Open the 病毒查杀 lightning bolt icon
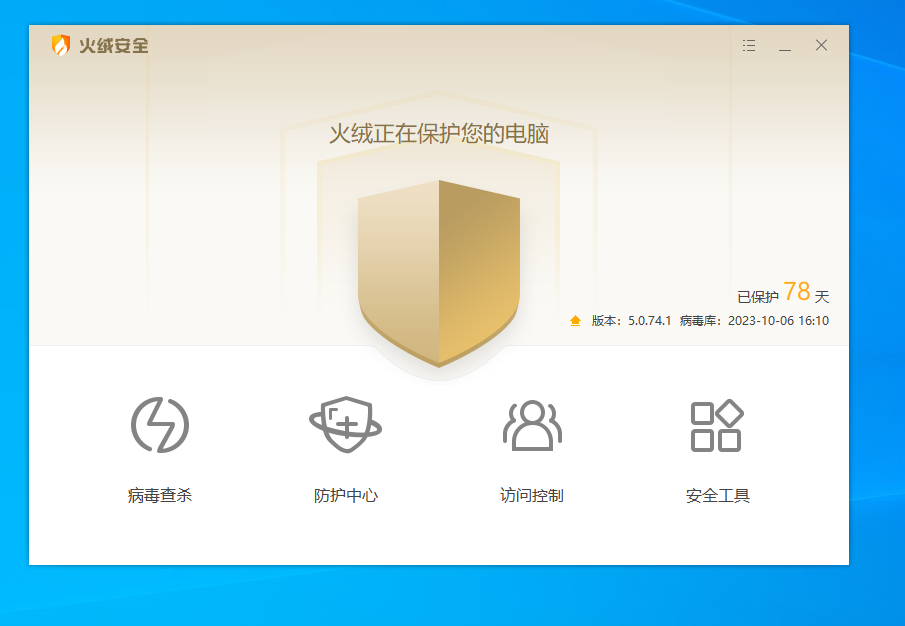This screenshot has width=905, height=626. pyautogui.click(x=160, y=425)
